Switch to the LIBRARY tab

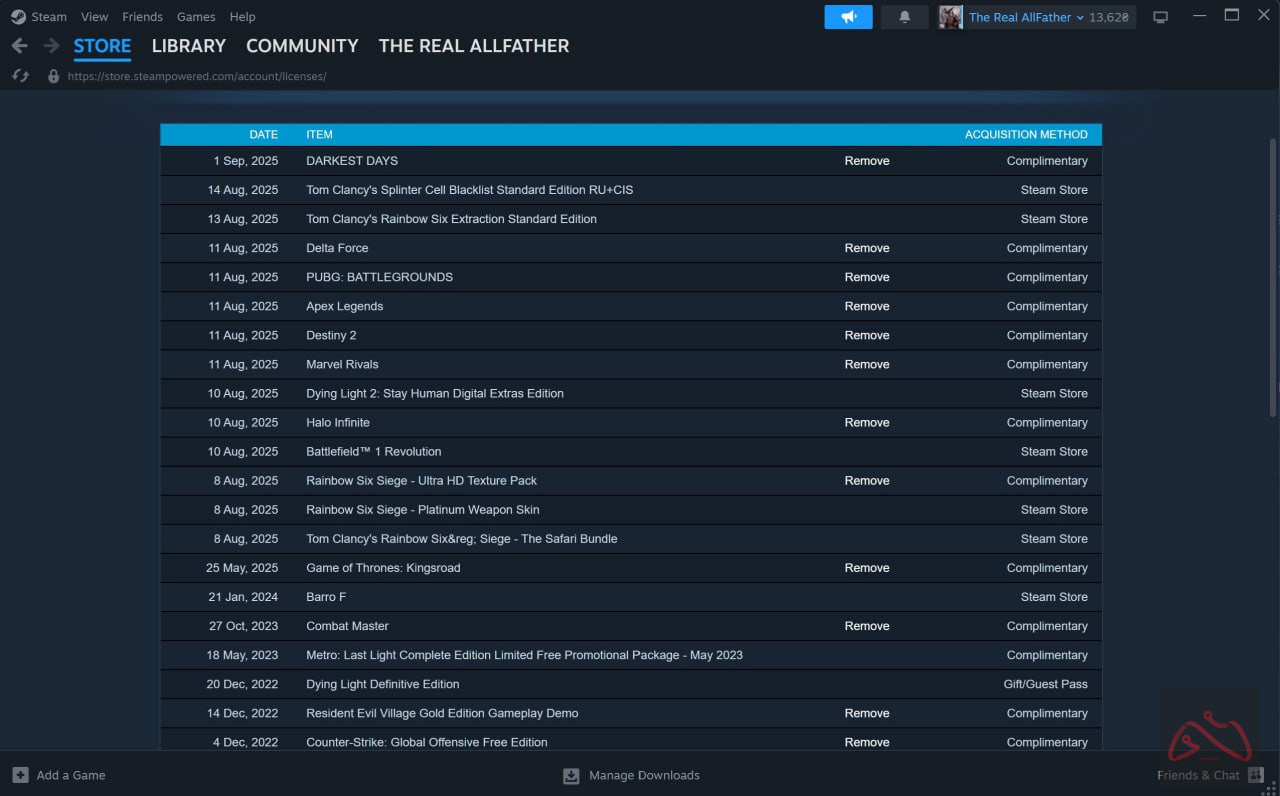click(x=188, y=46)
